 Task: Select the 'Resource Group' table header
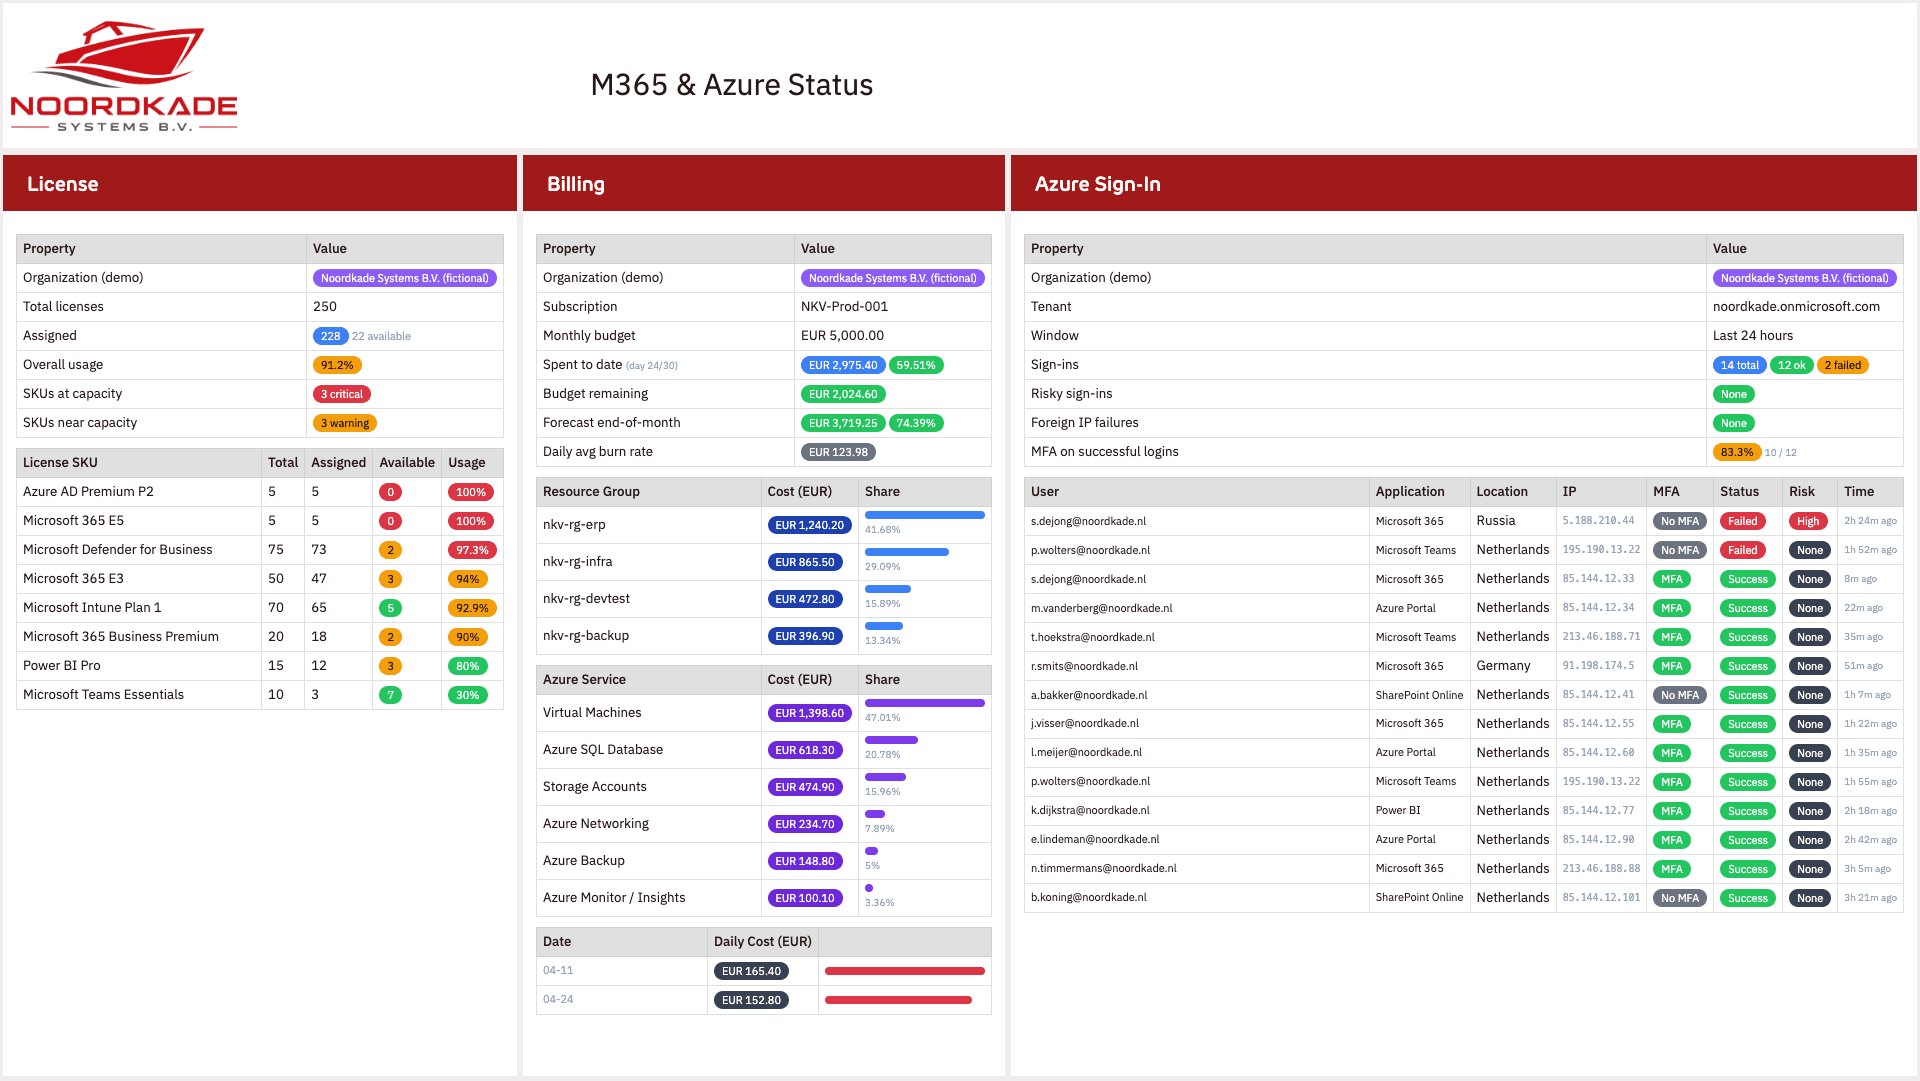click(590, 491)
